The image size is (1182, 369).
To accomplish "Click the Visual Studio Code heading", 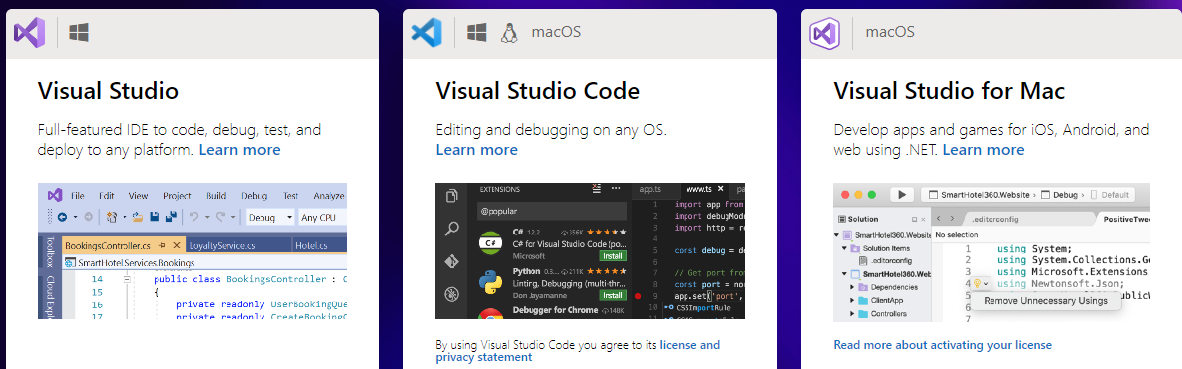I will (x=537, y=91).
